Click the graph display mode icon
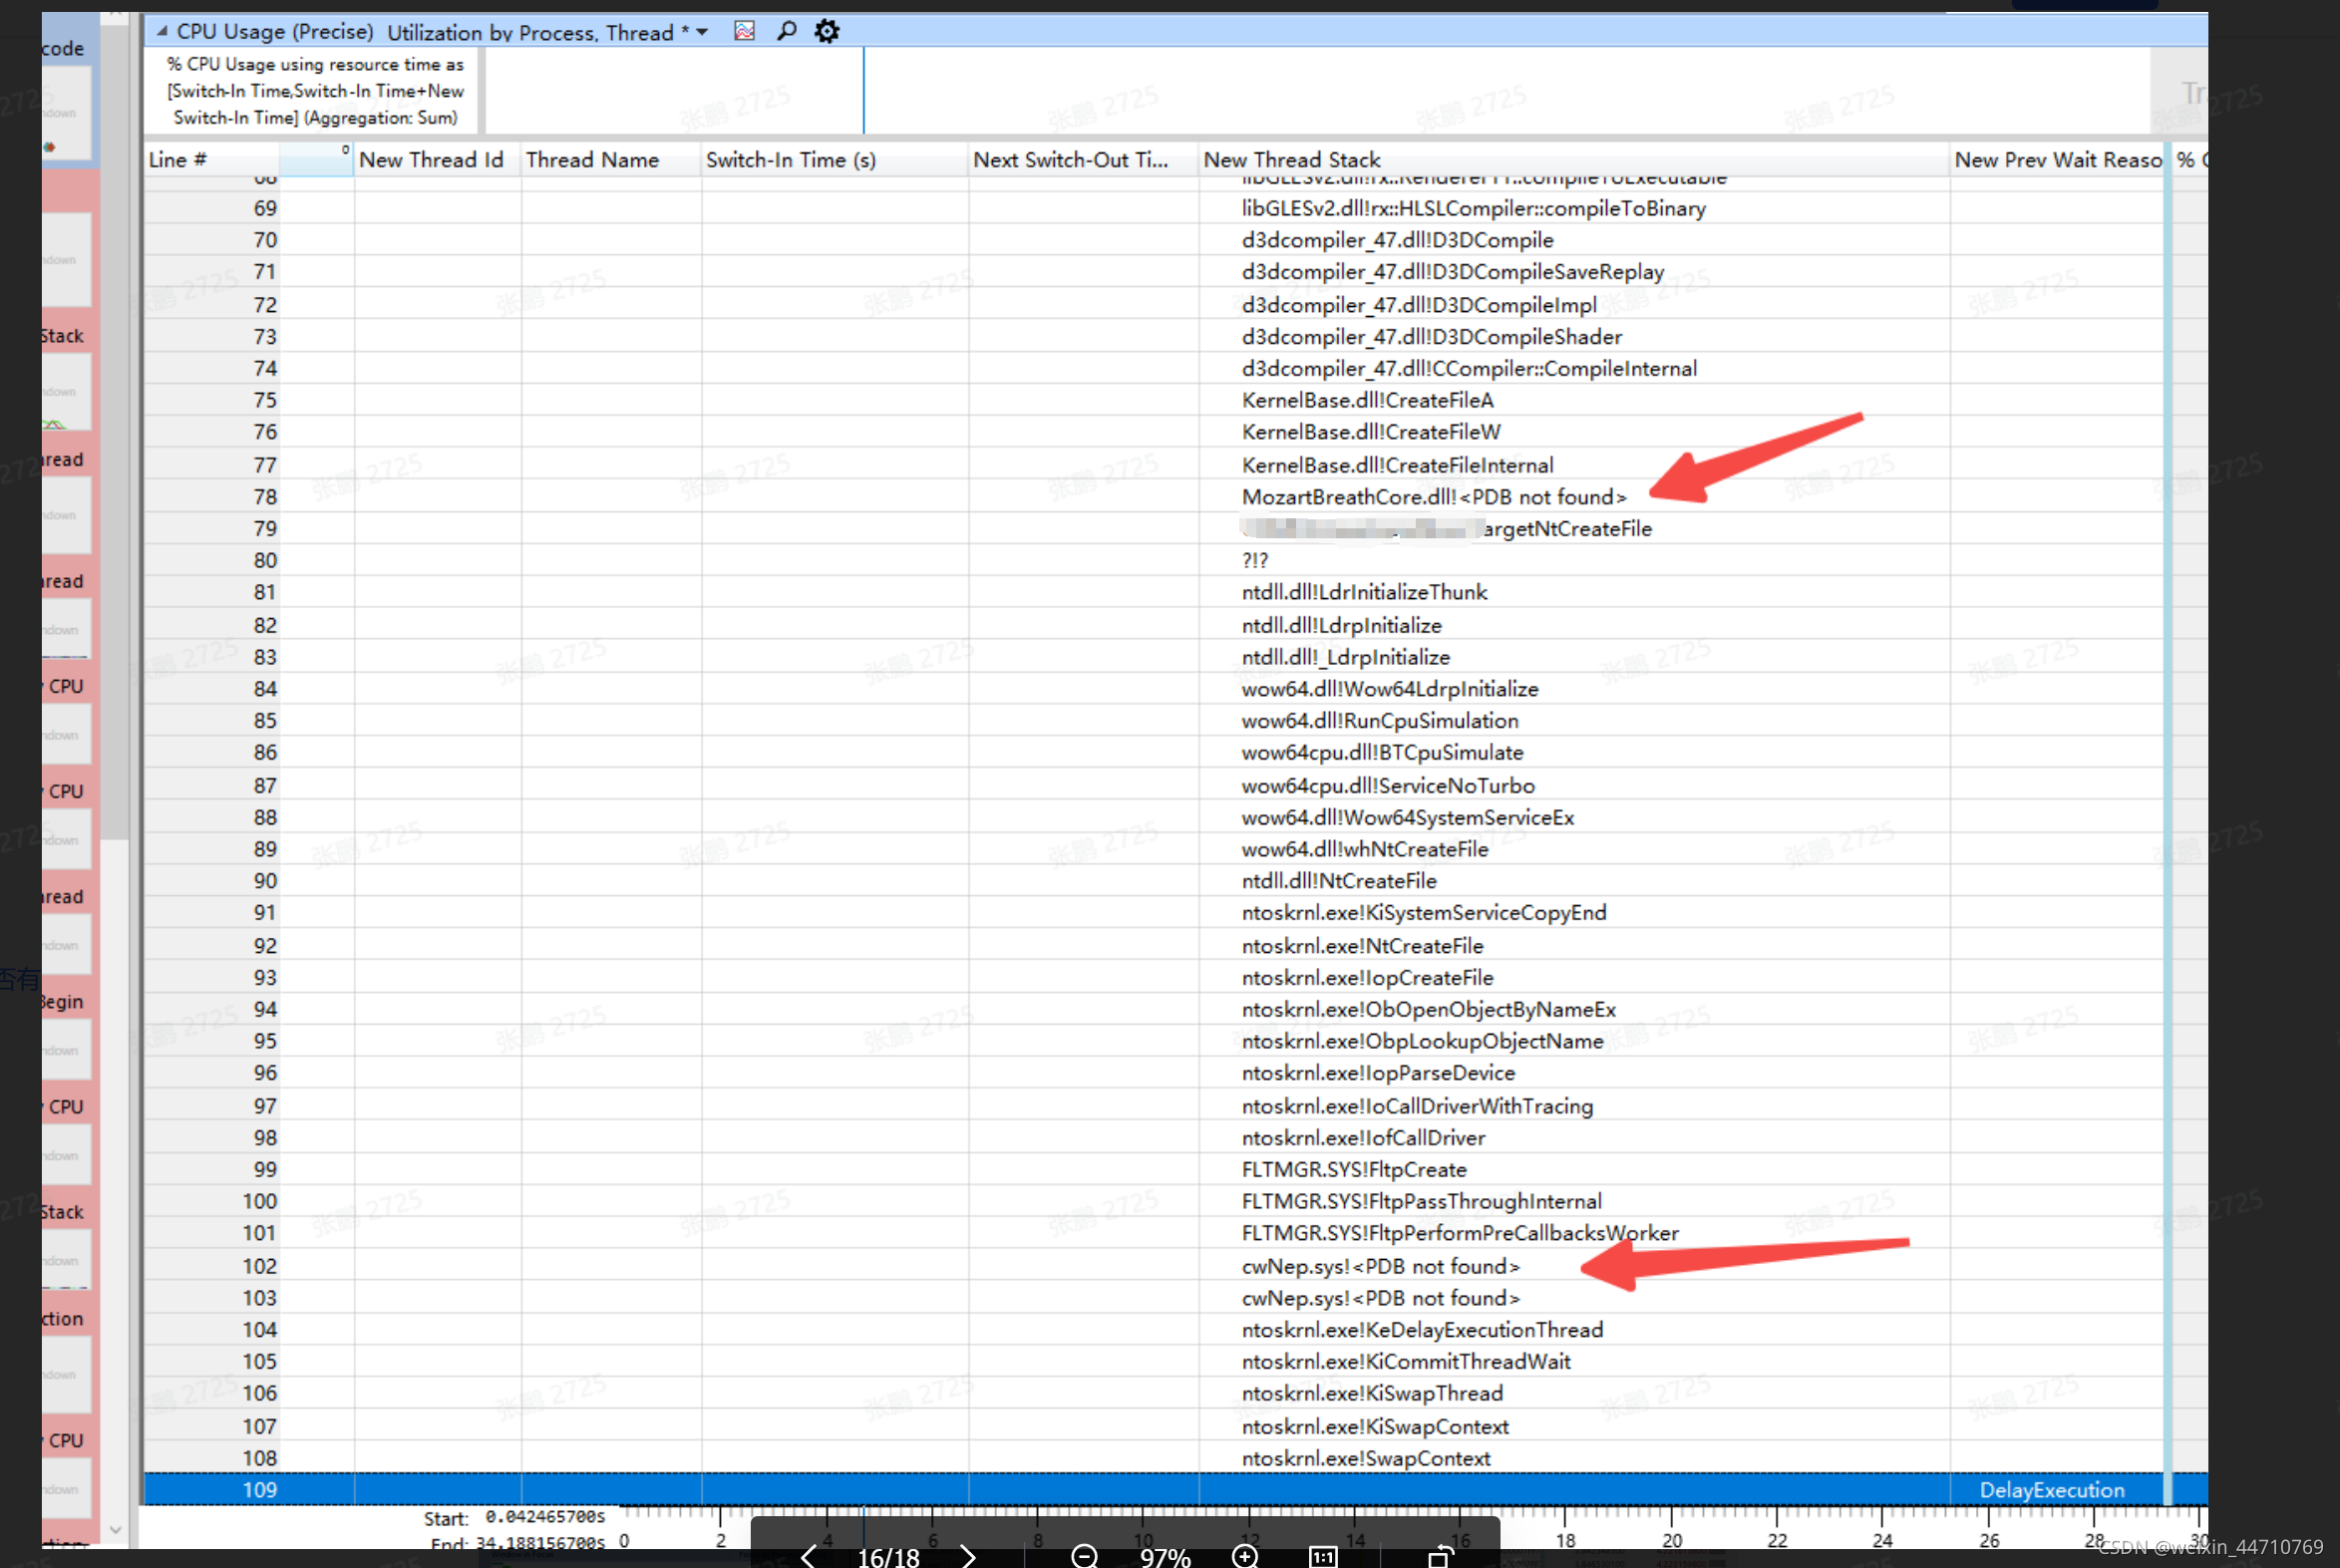Image resolution: width=2340 pixels, height=1568 pixels. [744, 31]
